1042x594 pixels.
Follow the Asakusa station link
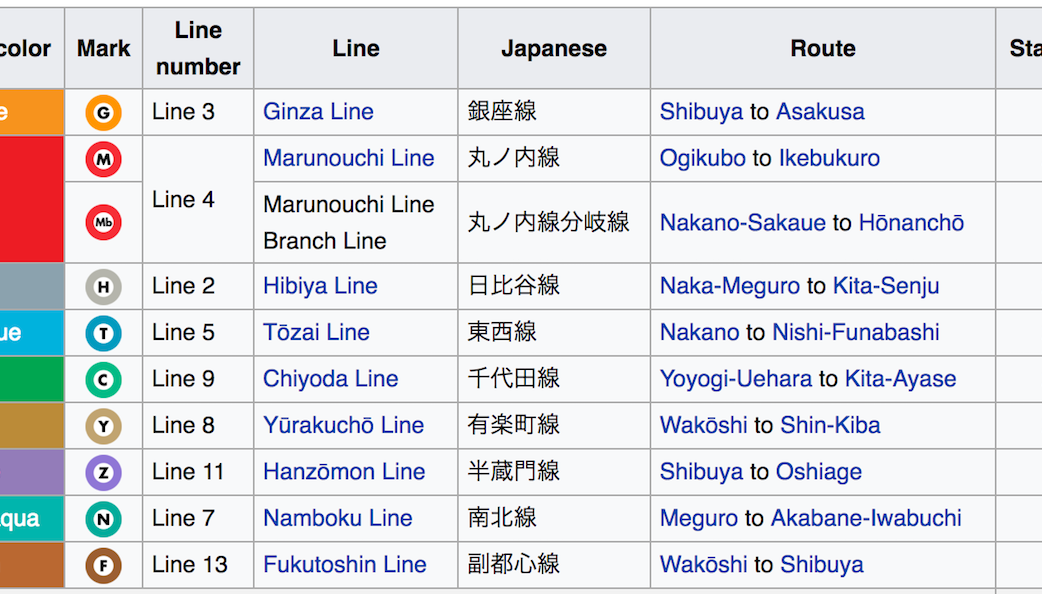coord(820,112)
